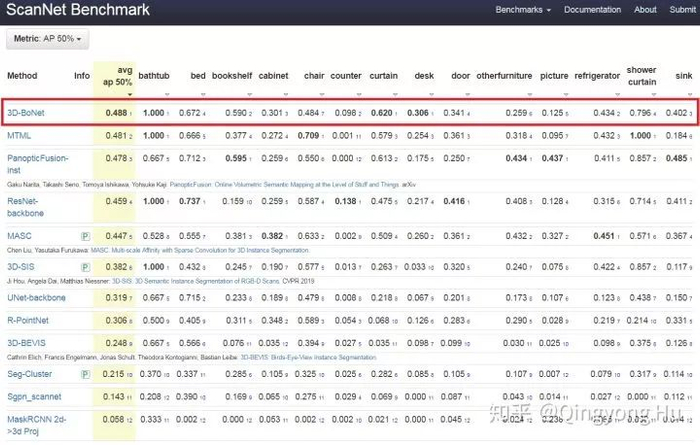
Task: Sort by the avg ap 50% arrow
Action: click(x=130, y=94)
